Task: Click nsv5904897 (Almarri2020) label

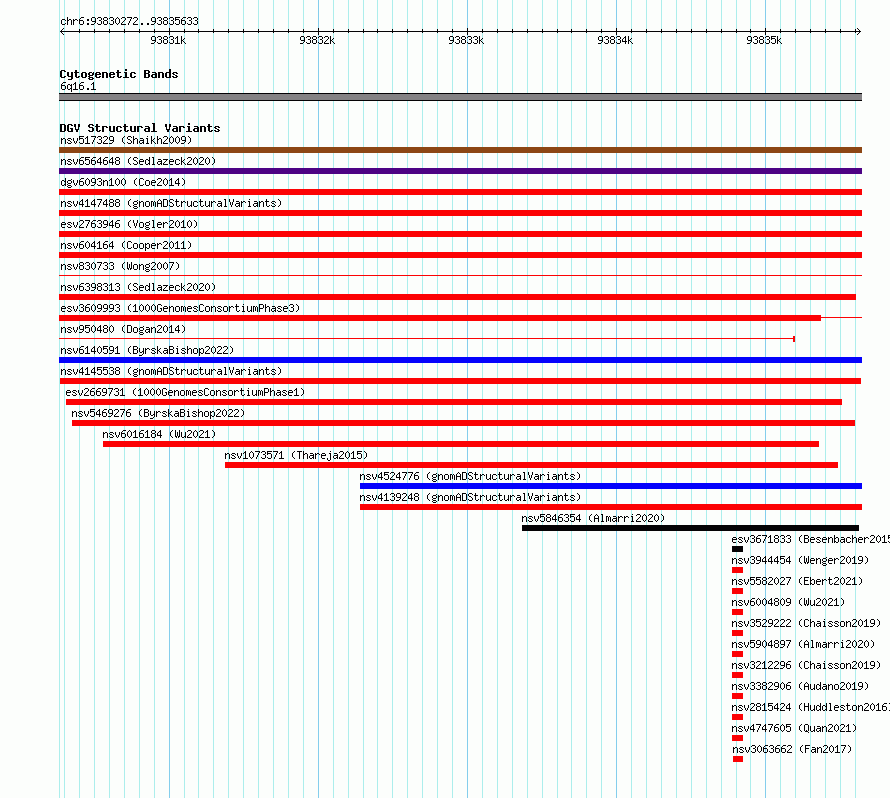Action: coord(803,644)
